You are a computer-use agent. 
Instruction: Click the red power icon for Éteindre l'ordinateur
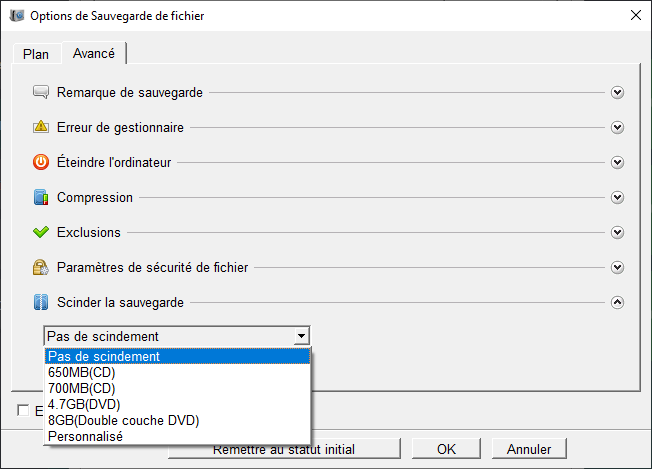click(x=41, y=162)
